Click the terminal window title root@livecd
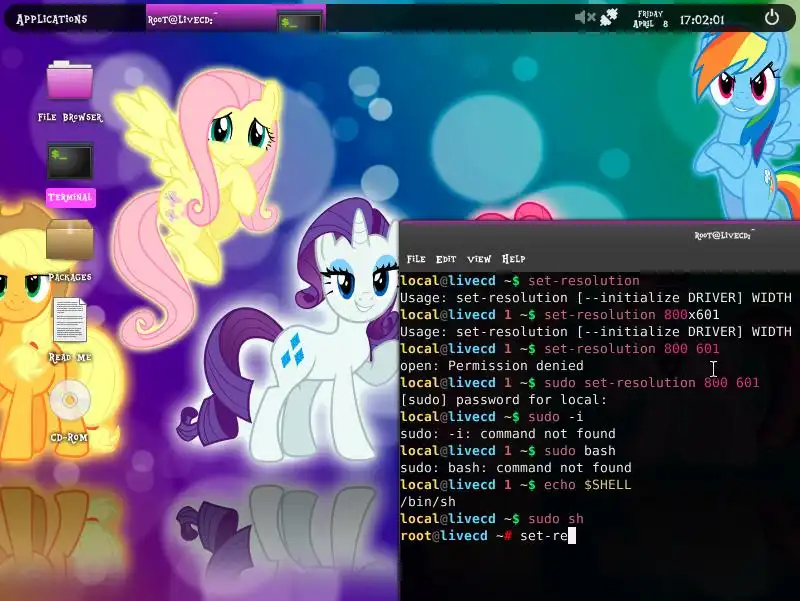Viewport: 800px width, 601px height. [722, 236]
